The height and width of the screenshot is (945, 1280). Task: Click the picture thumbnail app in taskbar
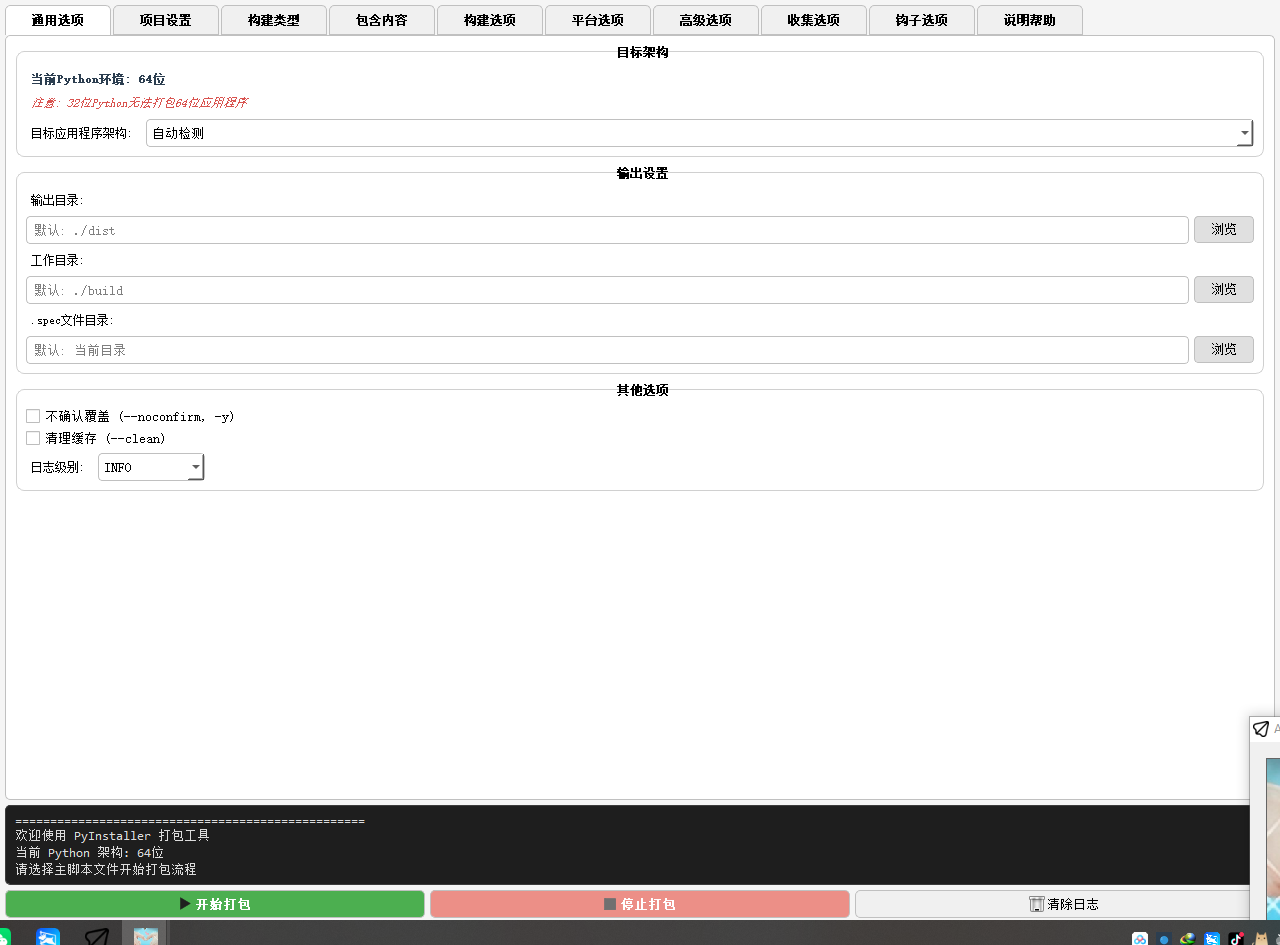point(146,937)
